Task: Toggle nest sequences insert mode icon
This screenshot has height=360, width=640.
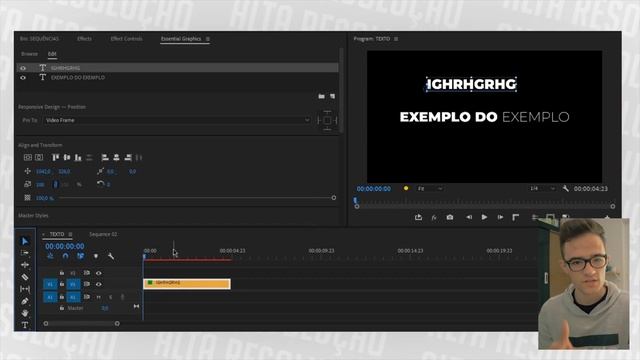Action: (50, 256)
